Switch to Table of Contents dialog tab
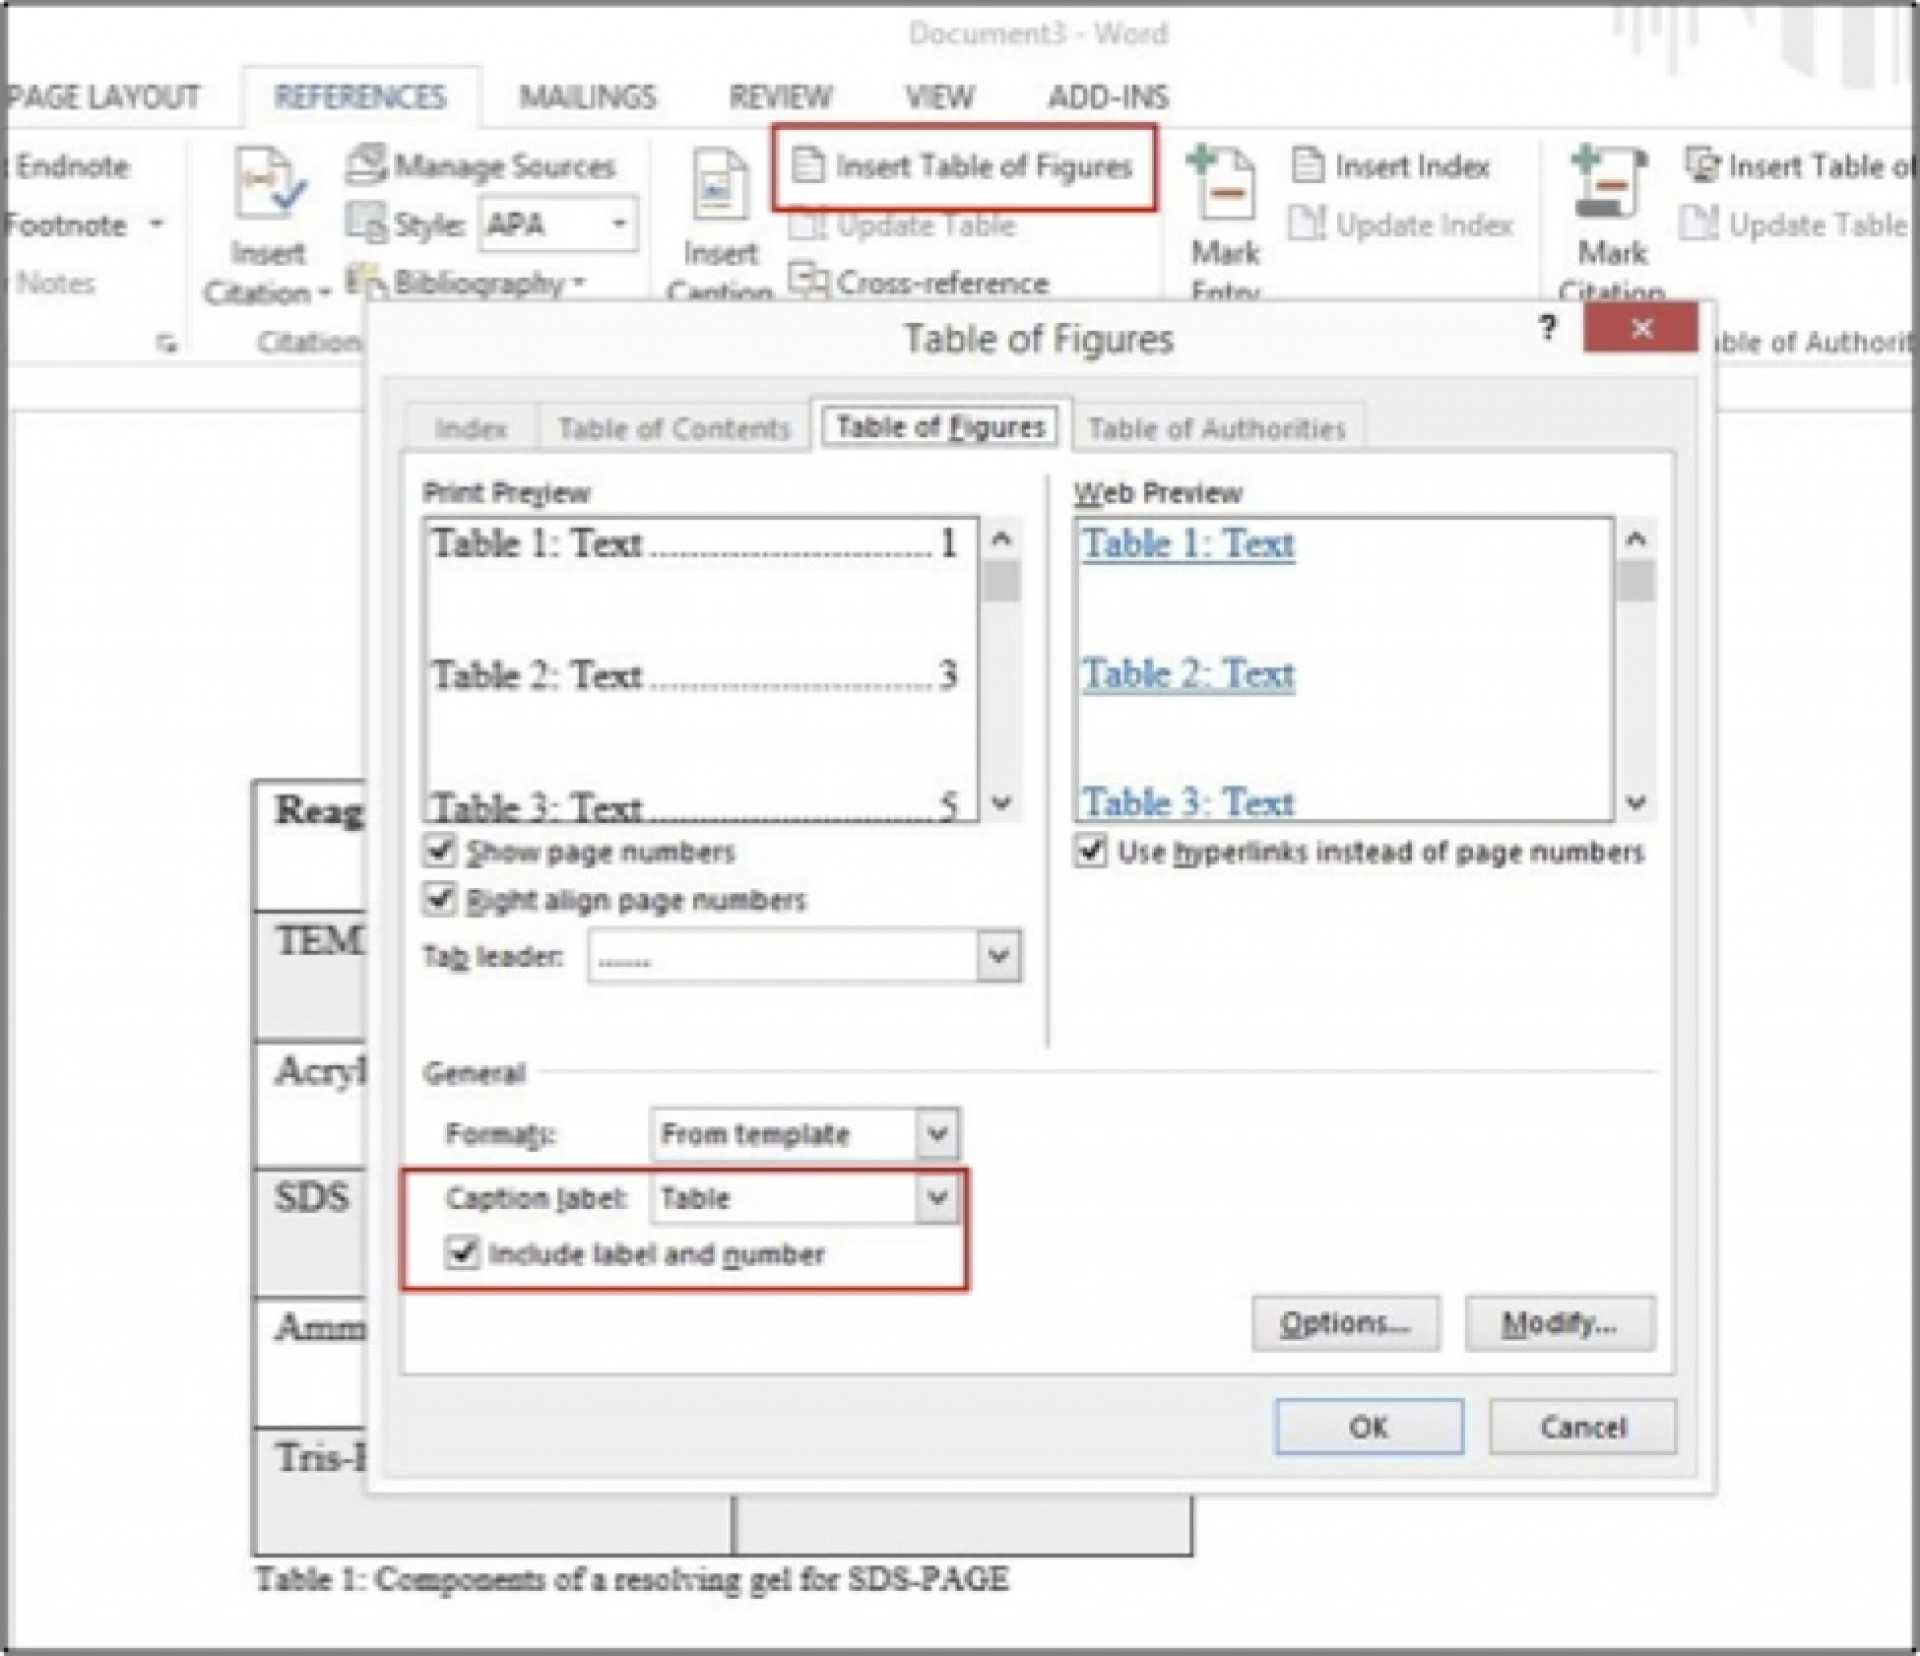Viewport: 1920px width, 1656px height. coord(674,429)
